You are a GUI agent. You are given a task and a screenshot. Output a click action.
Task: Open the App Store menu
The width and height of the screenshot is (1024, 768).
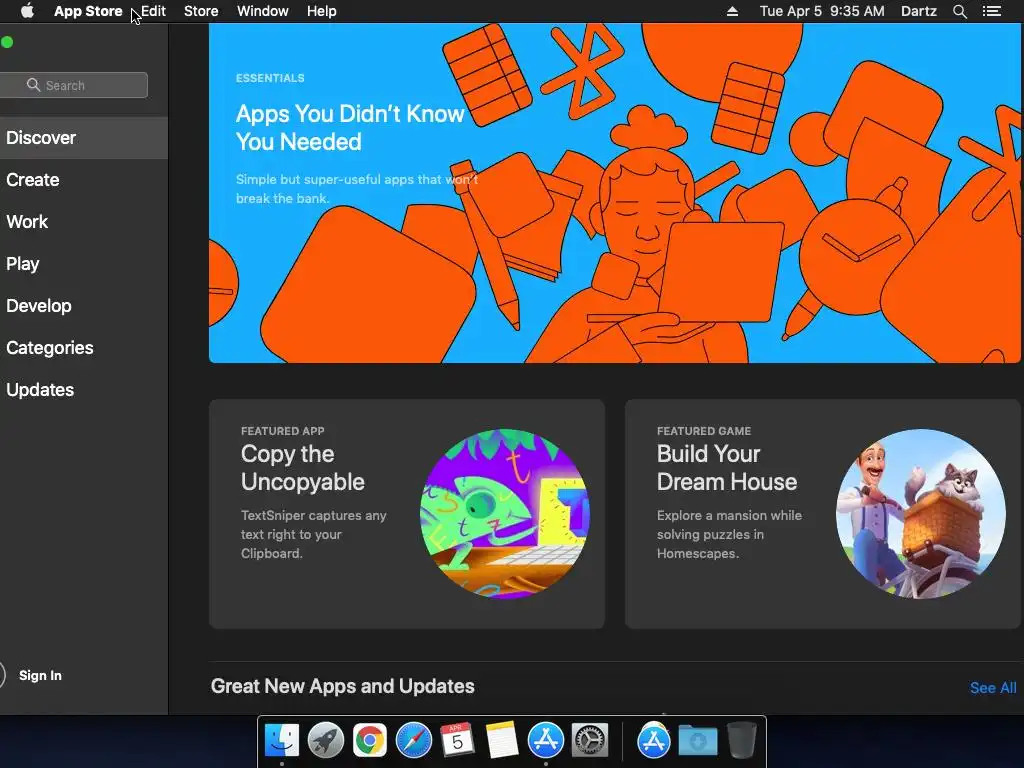click(x=88, y=11)
